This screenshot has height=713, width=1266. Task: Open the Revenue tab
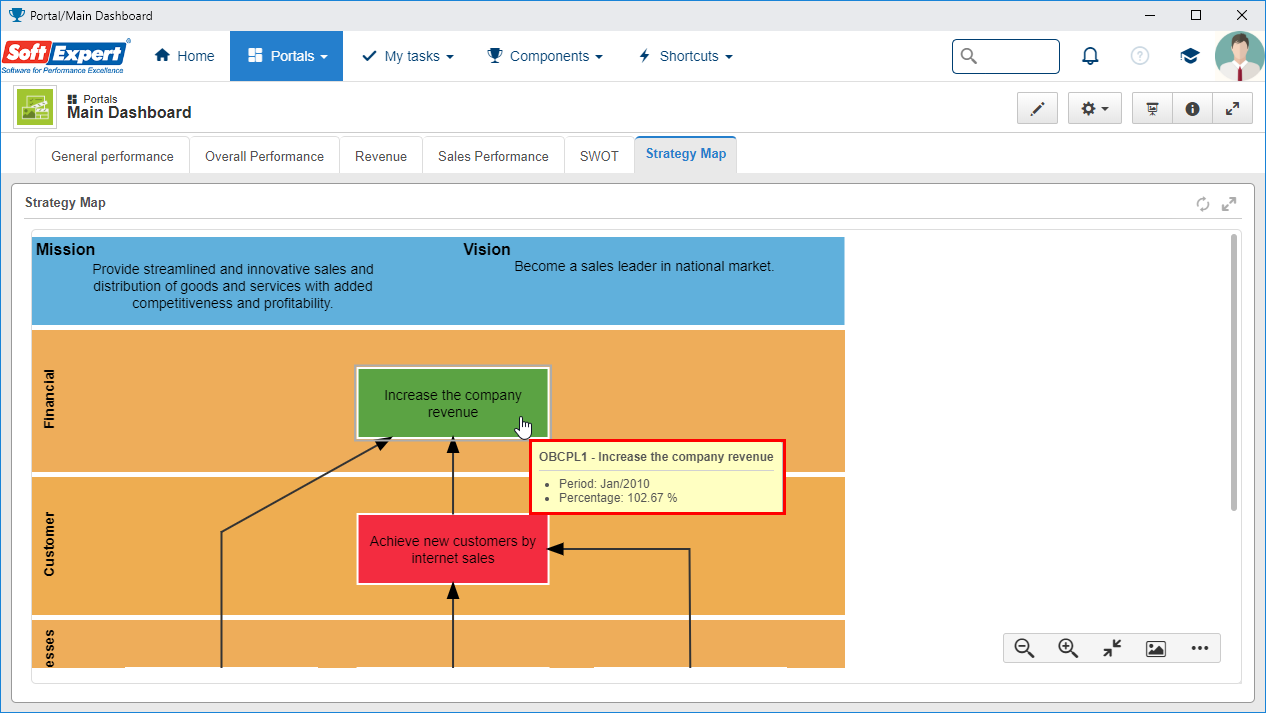pos(381,156)
